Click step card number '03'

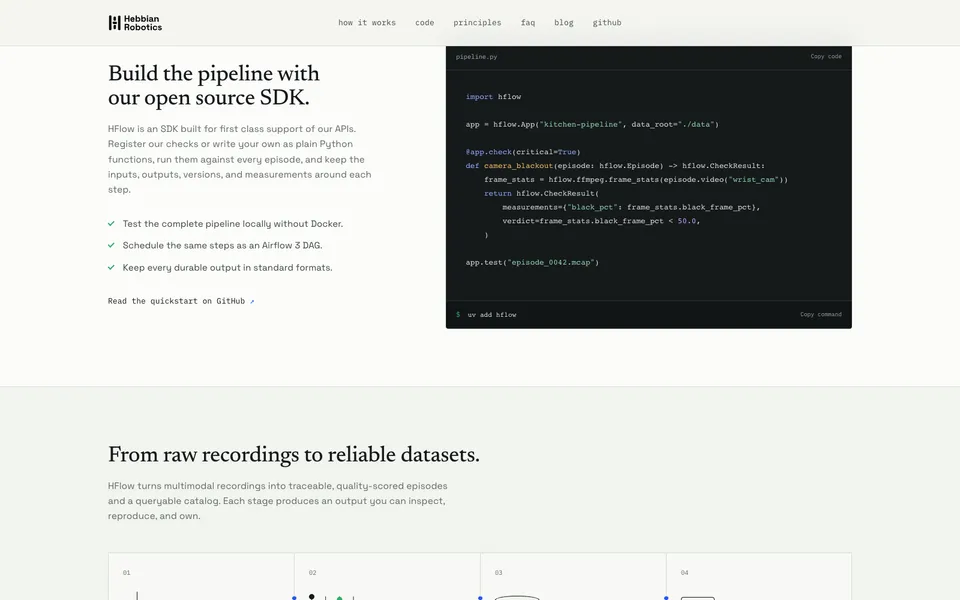tap(498, 573)
